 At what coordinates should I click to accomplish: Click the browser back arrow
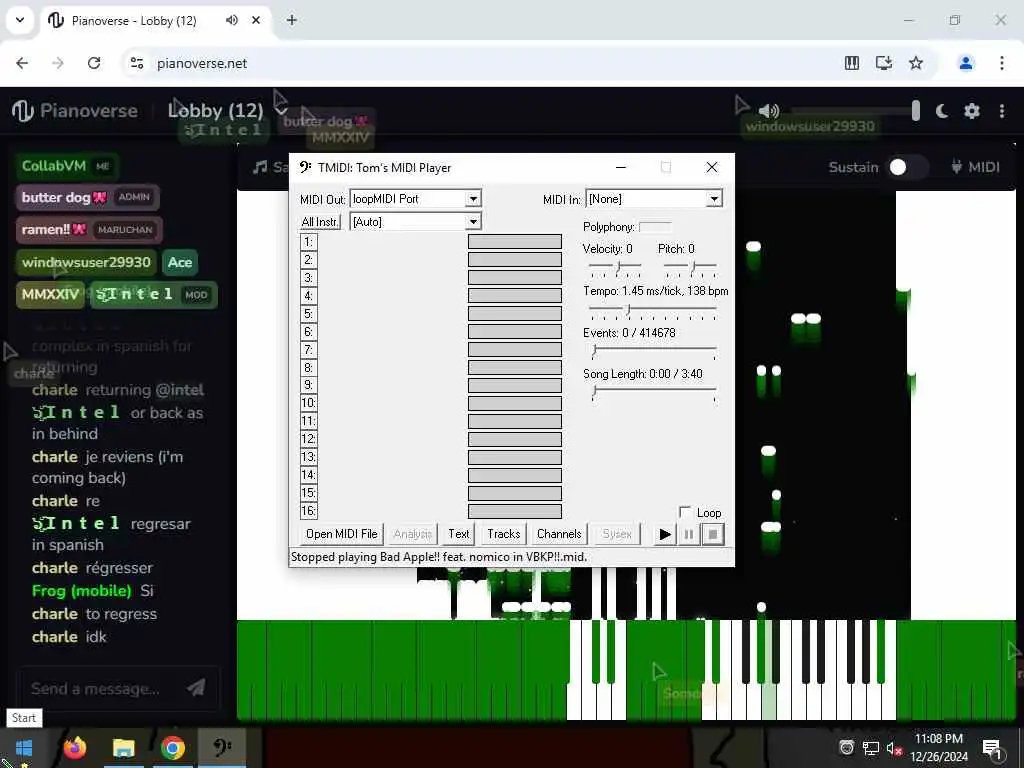point(22,63)
